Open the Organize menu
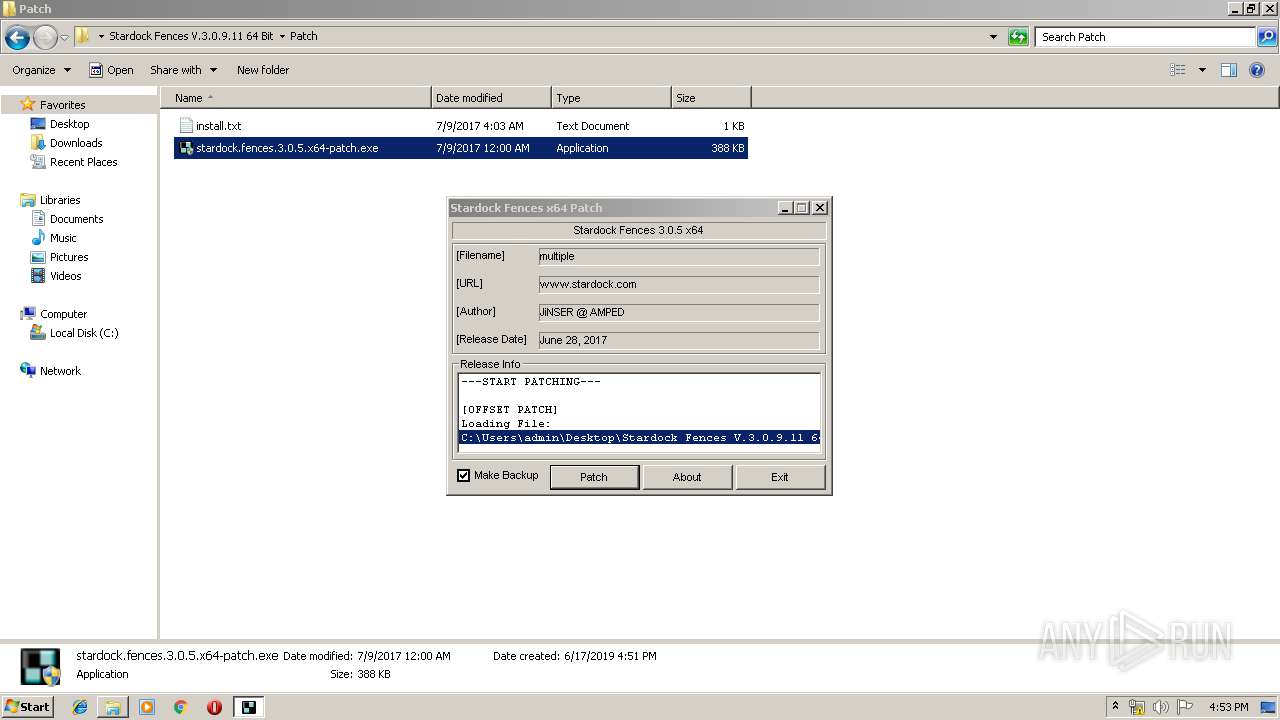 41,70
